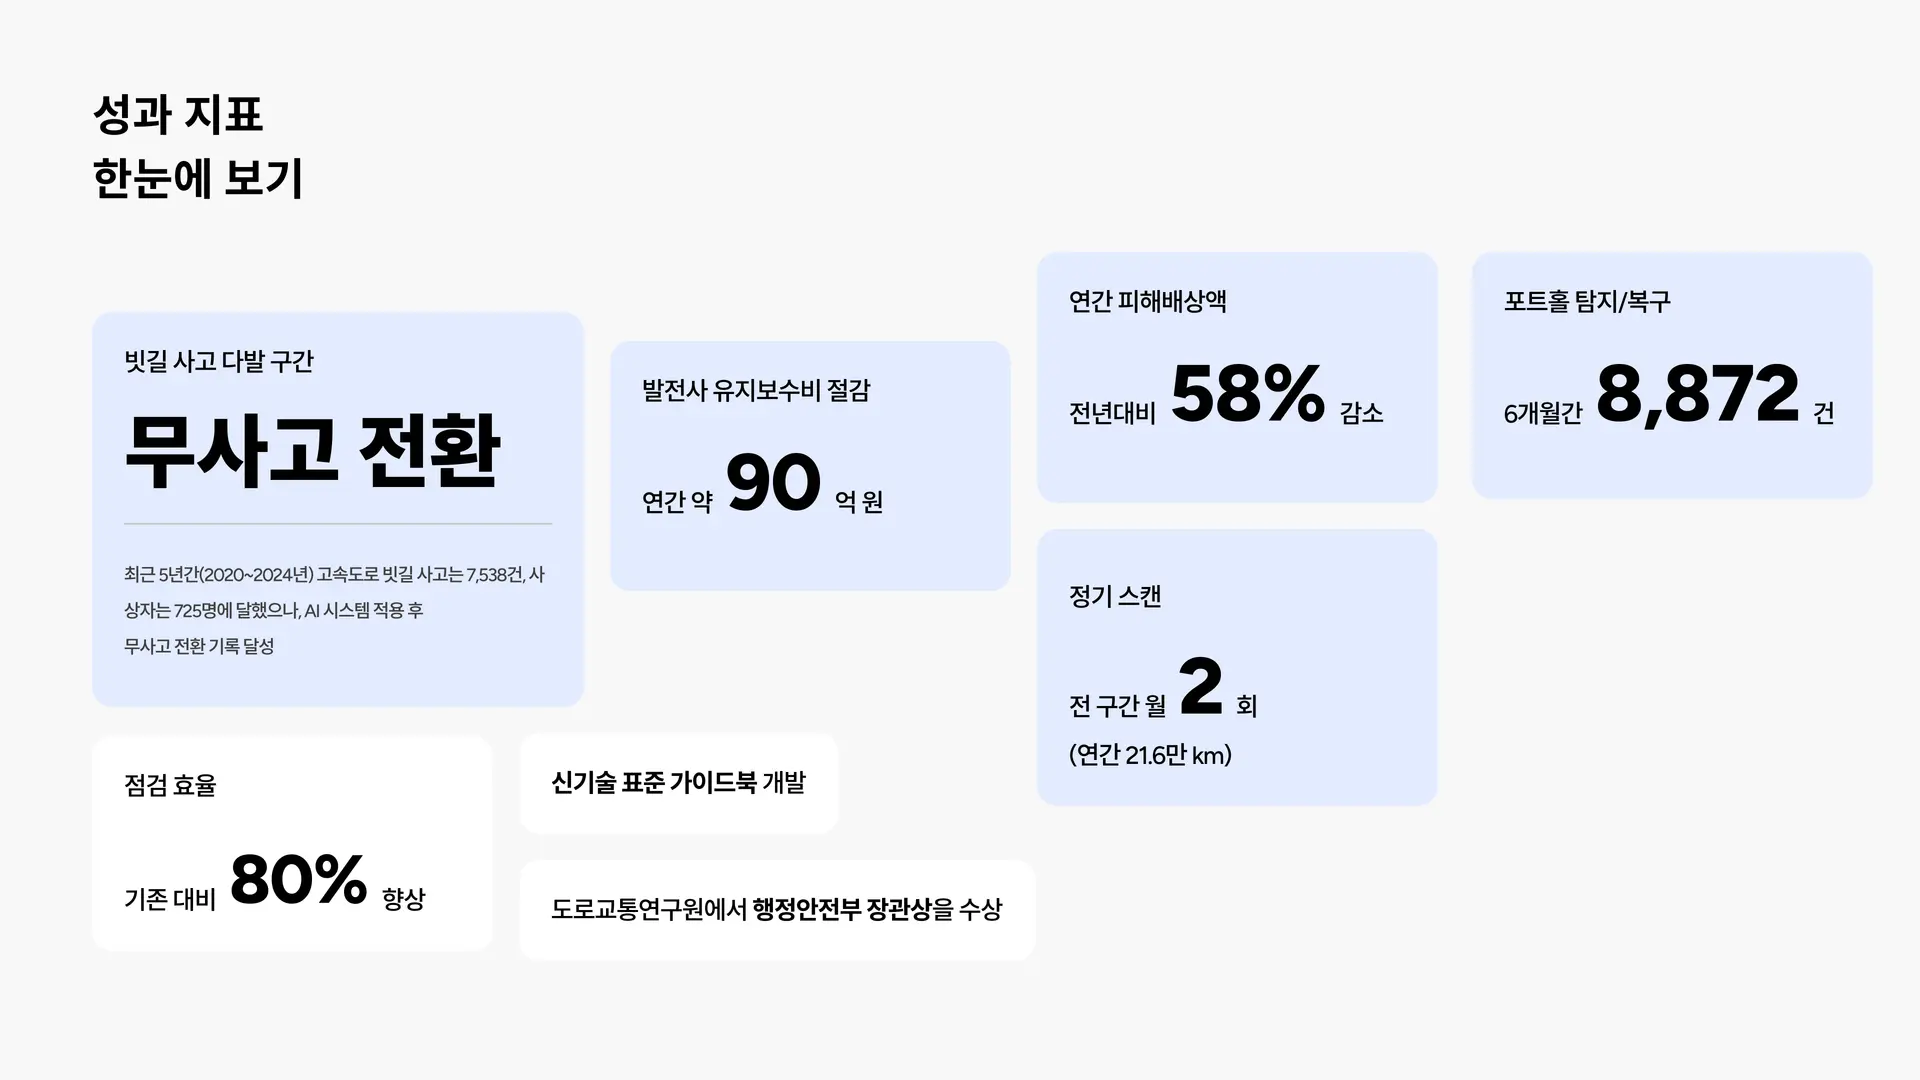Click the "신기술 표준 가이드북 개발" card
Screen dimensions: 1920x1080
tap(678, 783)
